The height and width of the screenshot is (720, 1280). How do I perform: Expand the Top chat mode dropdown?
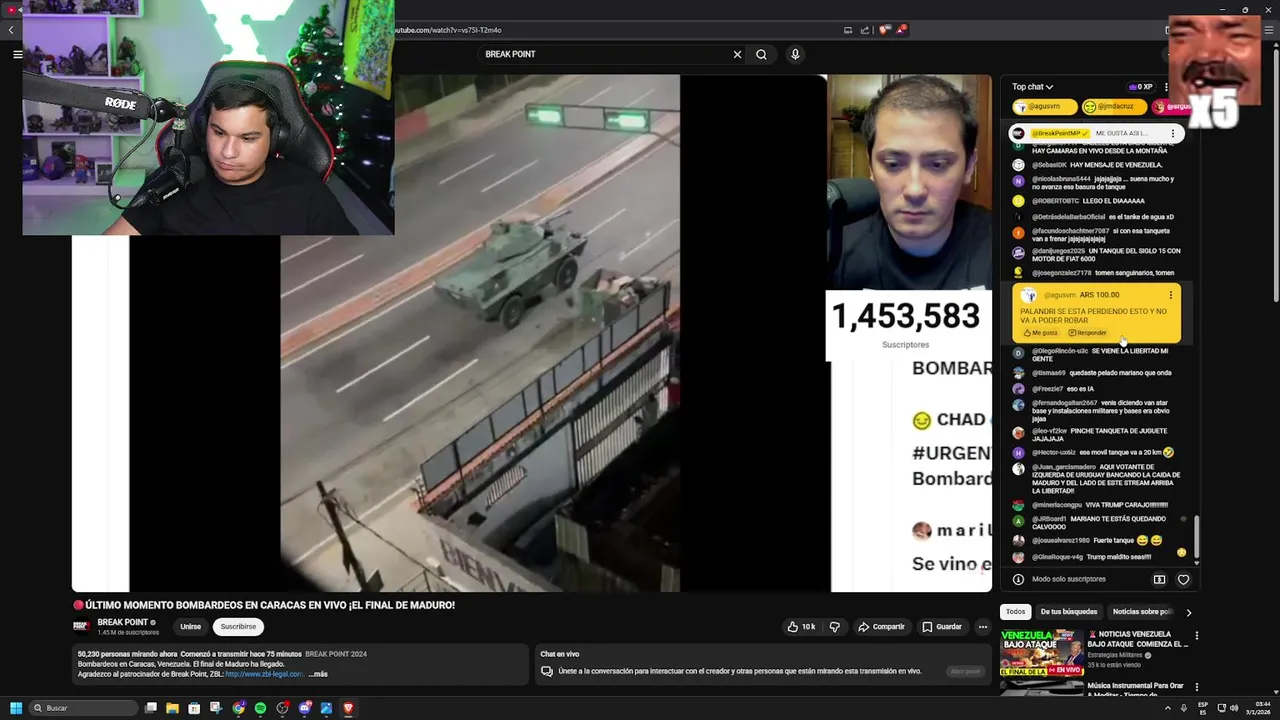pyautogui.click(x=1032, y=87)
